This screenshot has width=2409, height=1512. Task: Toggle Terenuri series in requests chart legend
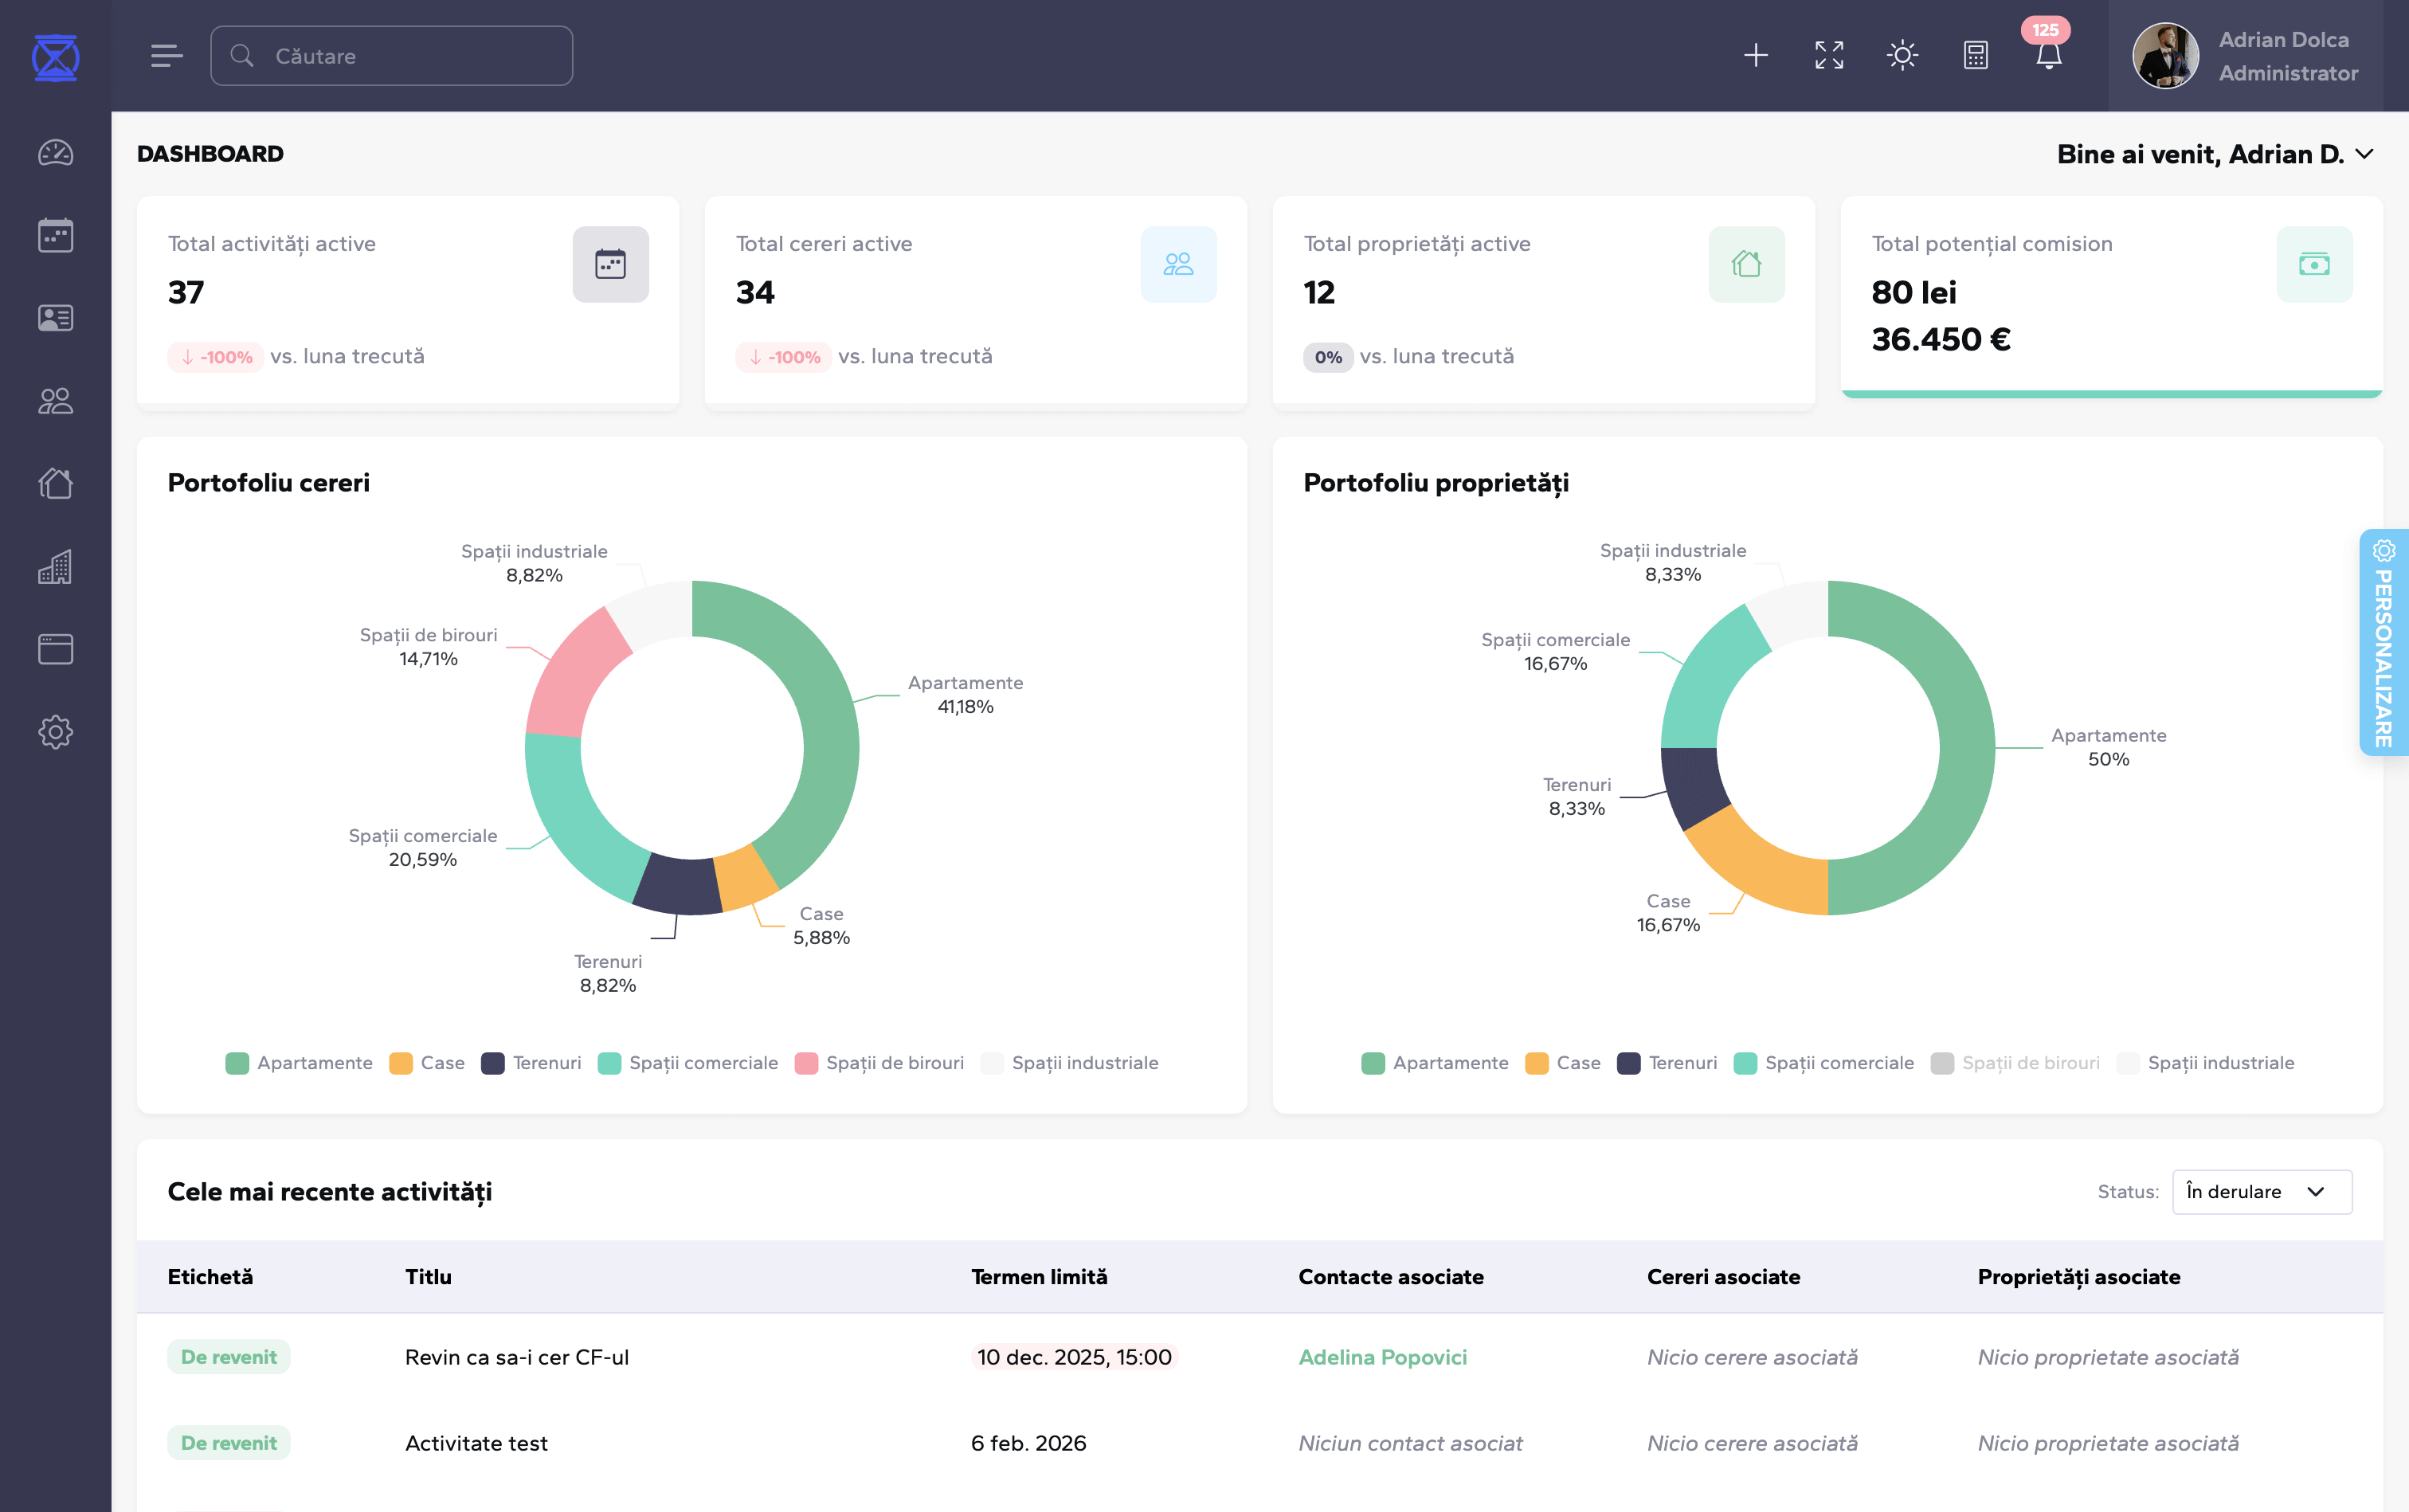(546, 1063)
